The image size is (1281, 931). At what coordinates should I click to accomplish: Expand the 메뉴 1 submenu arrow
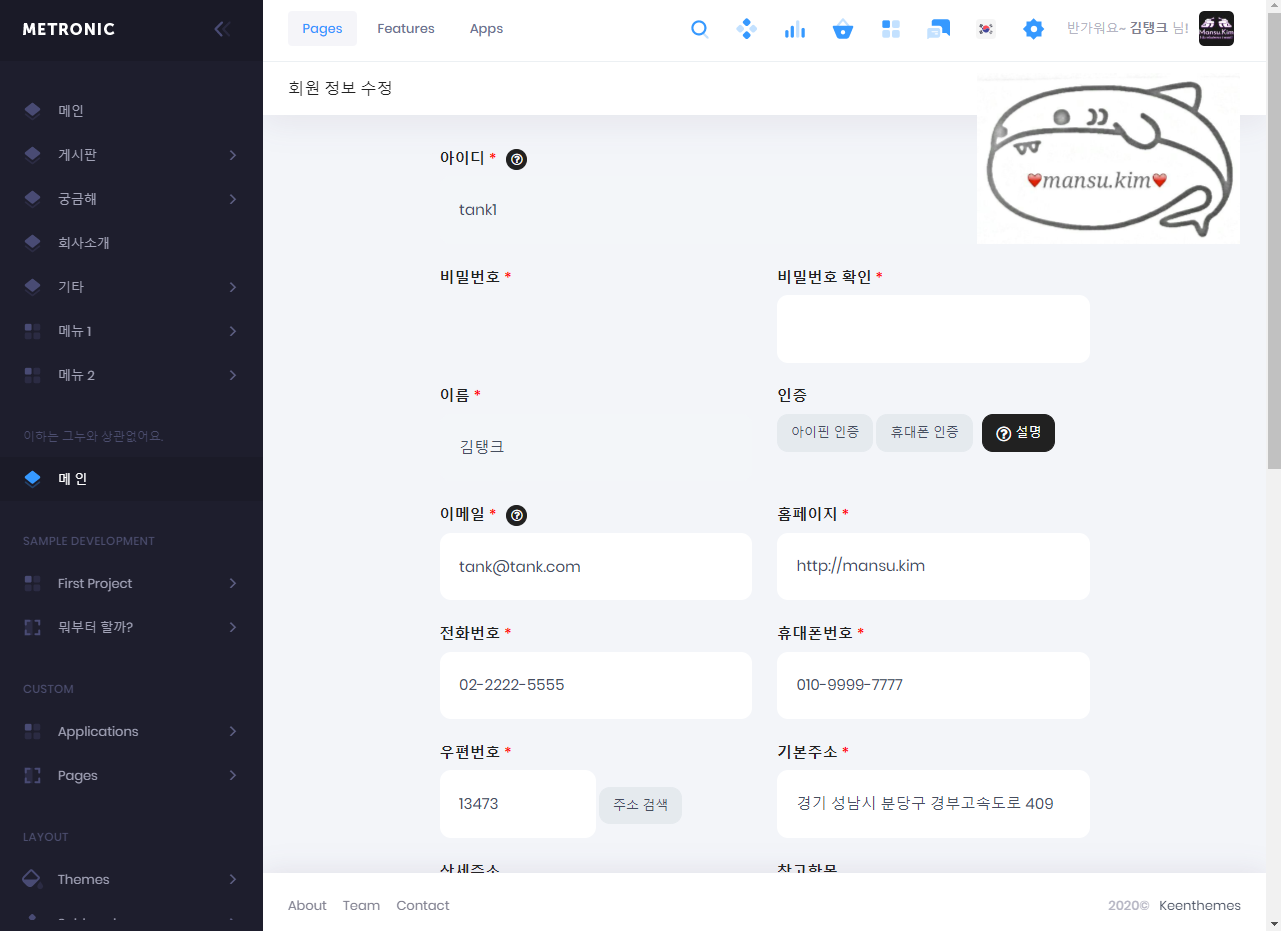[232, 331]
